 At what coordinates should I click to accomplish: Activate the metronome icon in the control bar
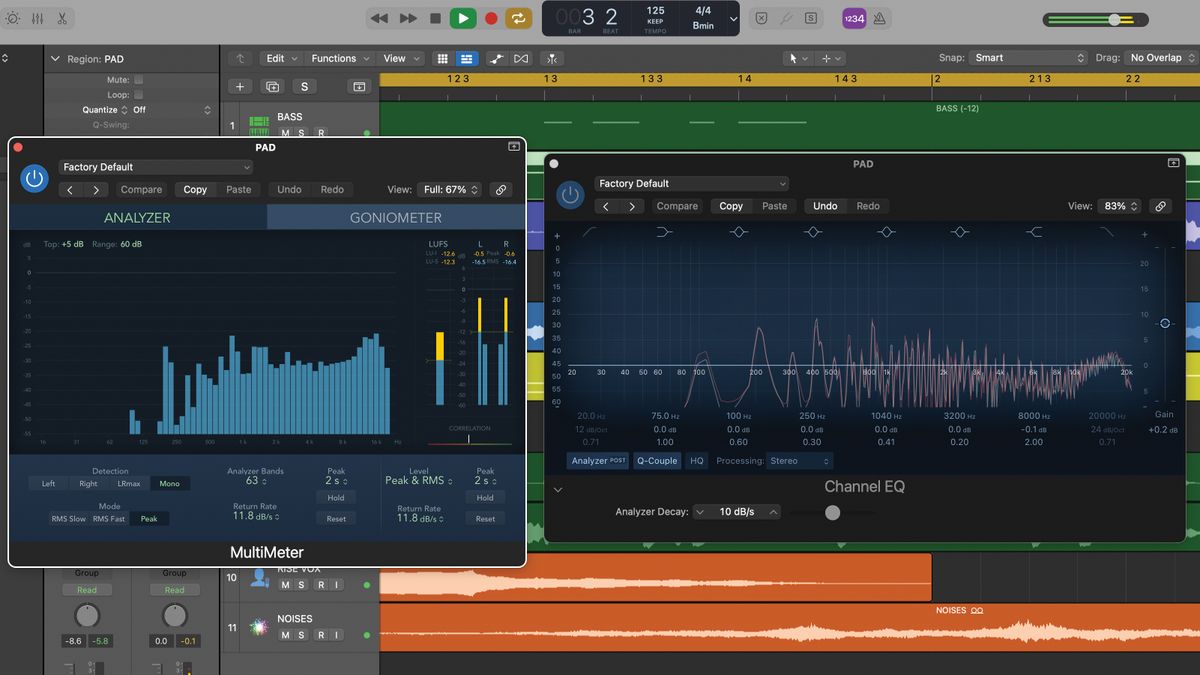(878, 18)
